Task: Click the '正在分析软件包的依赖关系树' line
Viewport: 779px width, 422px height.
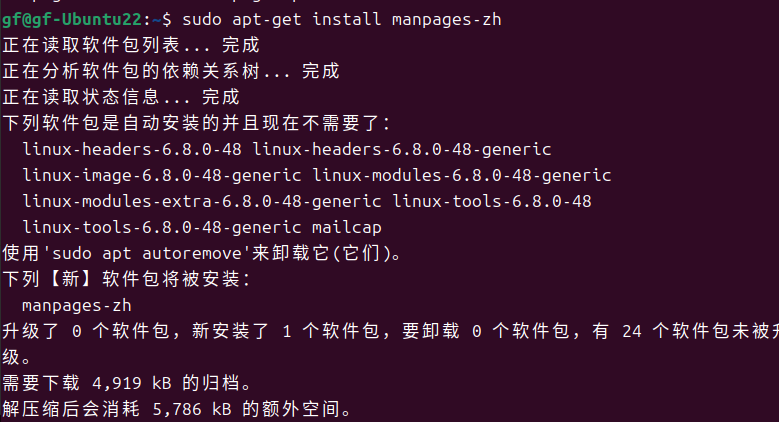Action: 171,71
